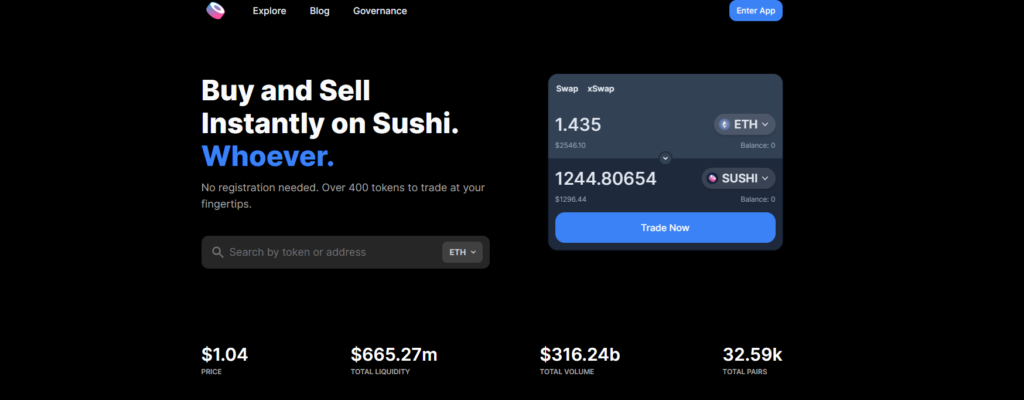Screen dimensions: 1024x400
Task: Click the Sushi logo icon
Action: (x=216, y=10)
